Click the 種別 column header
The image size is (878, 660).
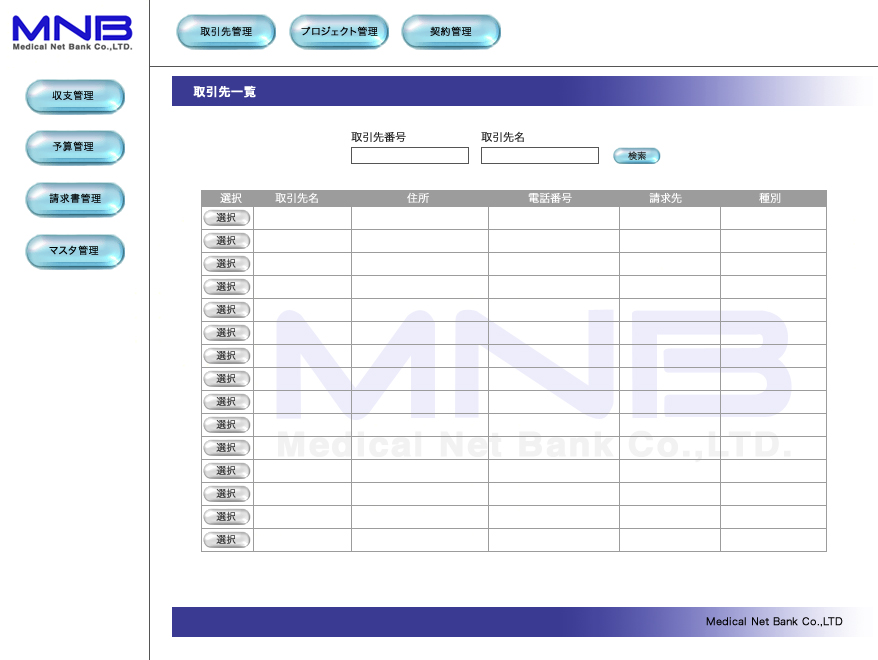772,198
